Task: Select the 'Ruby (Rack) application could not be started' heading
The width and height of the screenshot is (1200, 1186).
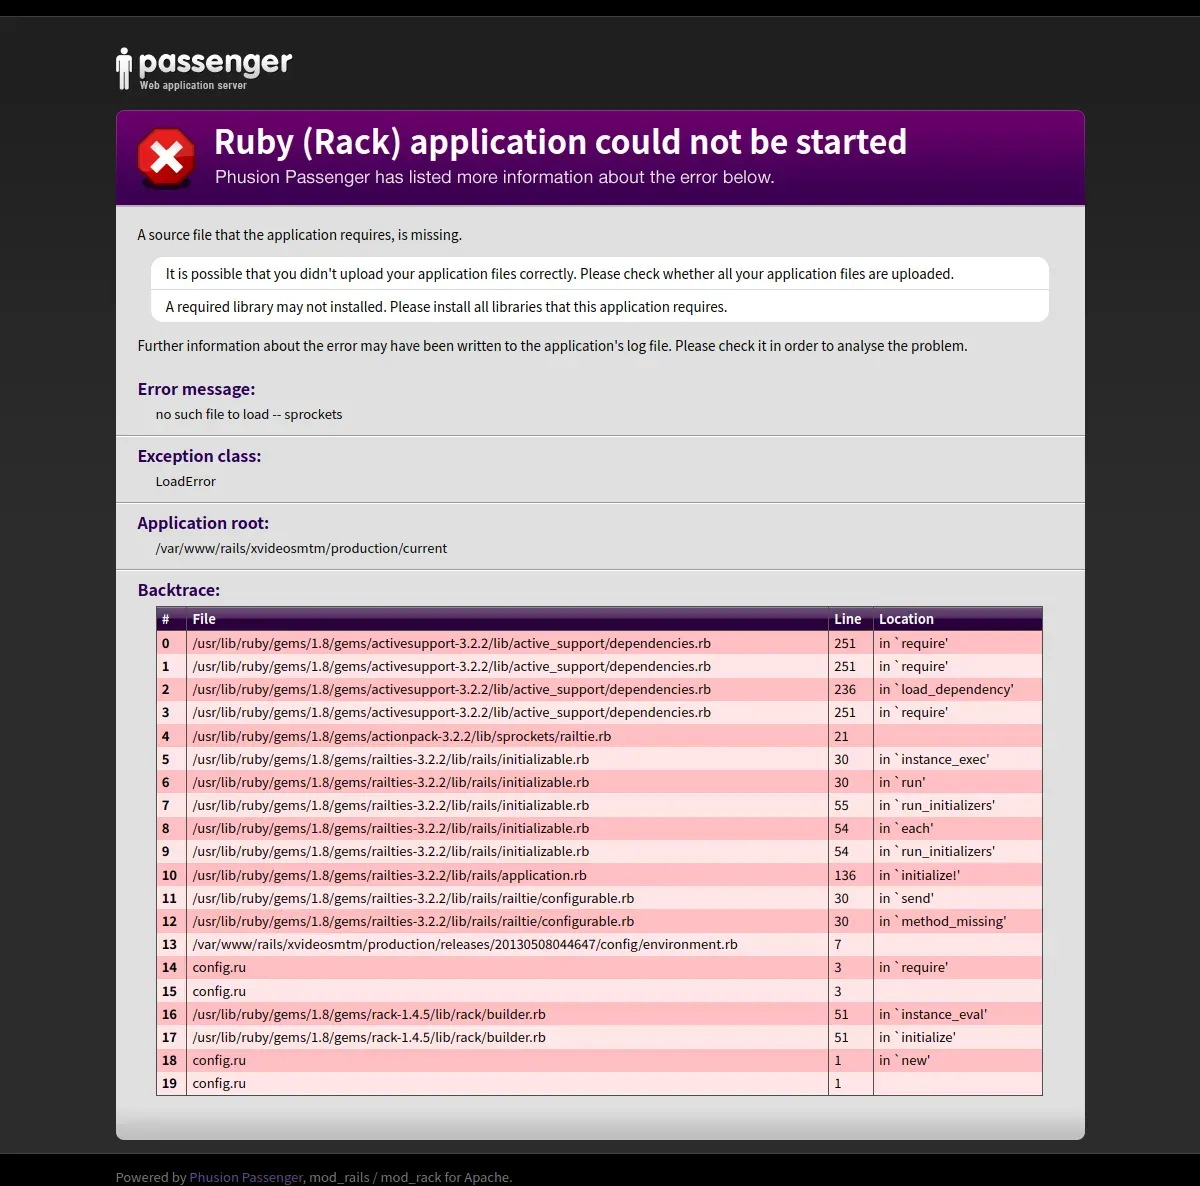Action: click(560, 142)
